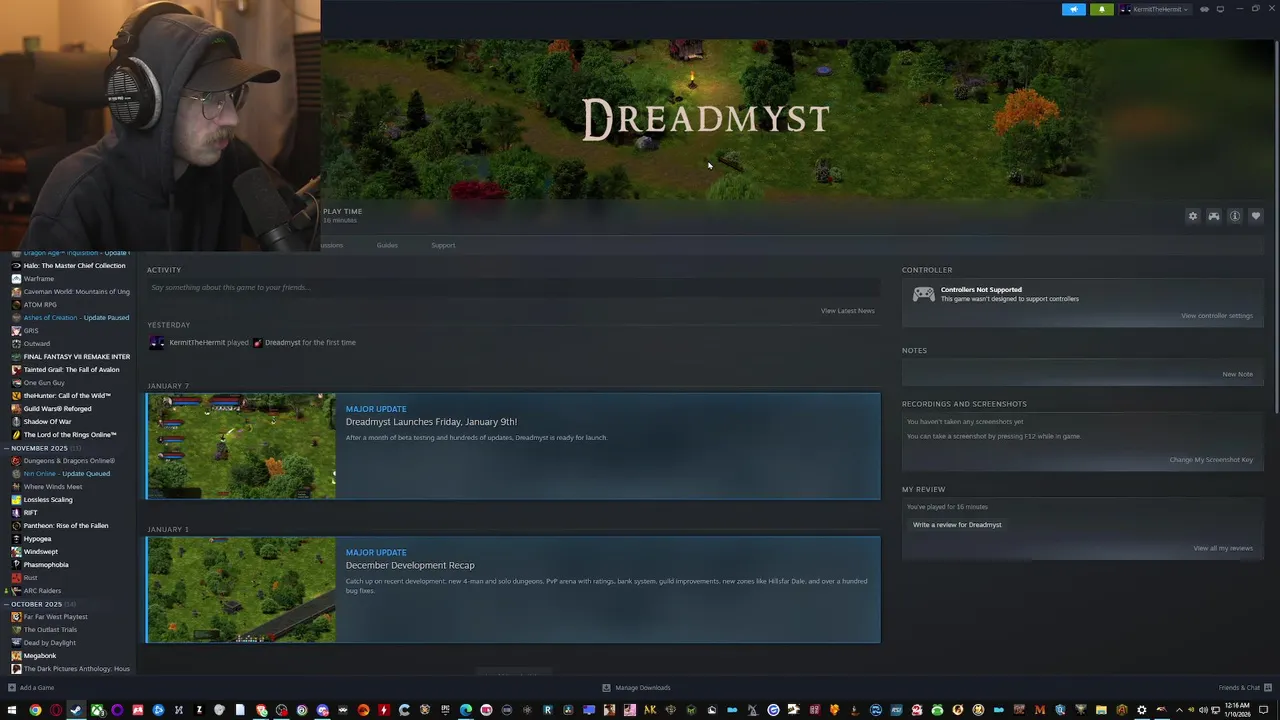
Task: Open controller layout icon beside settings gear
Action: tap(1214, 216)
